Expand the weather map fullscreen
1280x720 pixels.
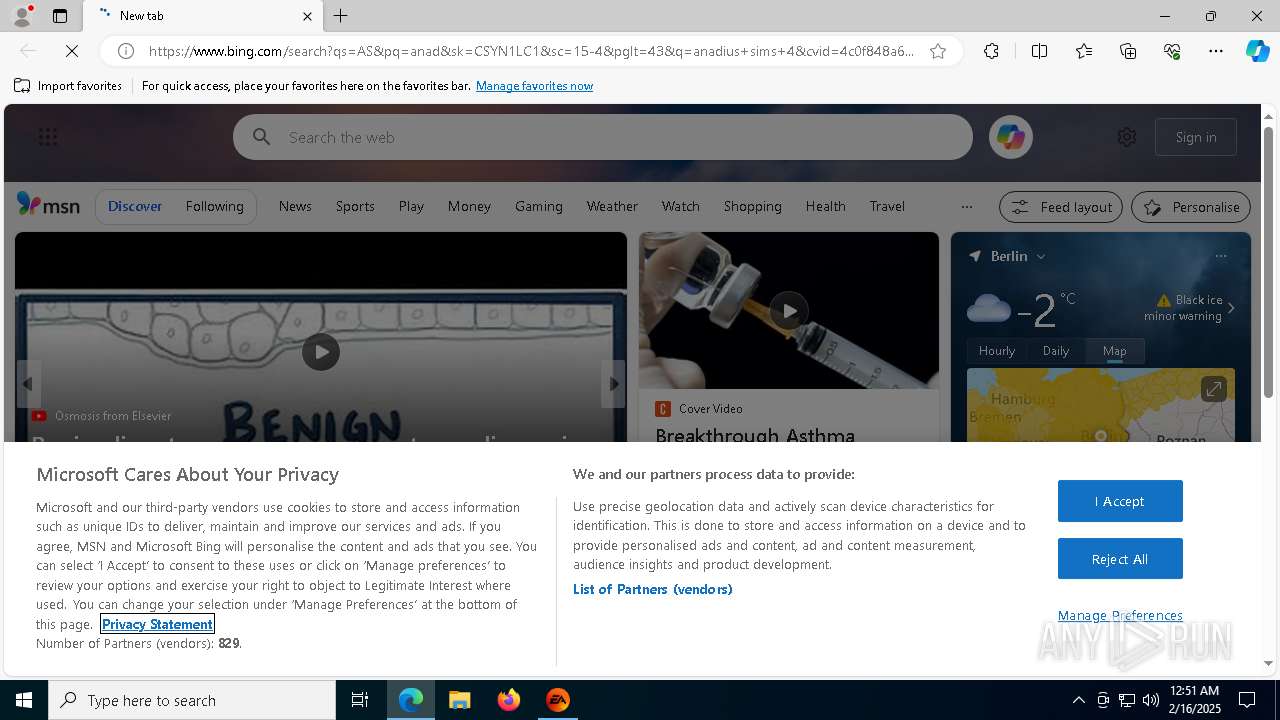click(1213, 389)
